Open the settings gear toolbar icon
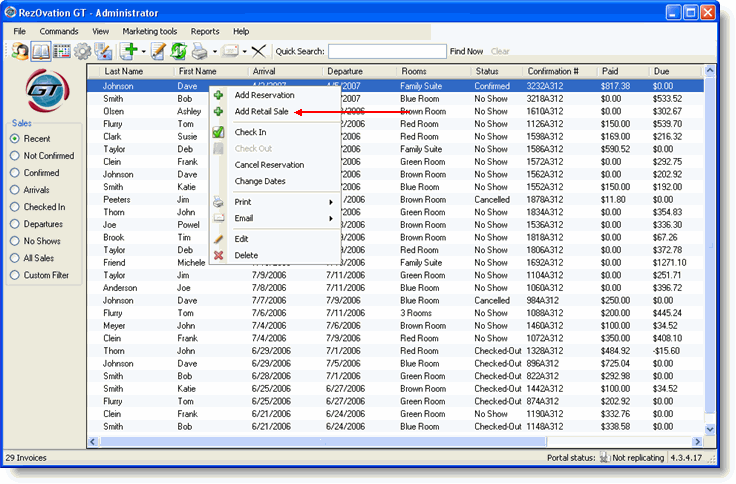 coord(83,51)
